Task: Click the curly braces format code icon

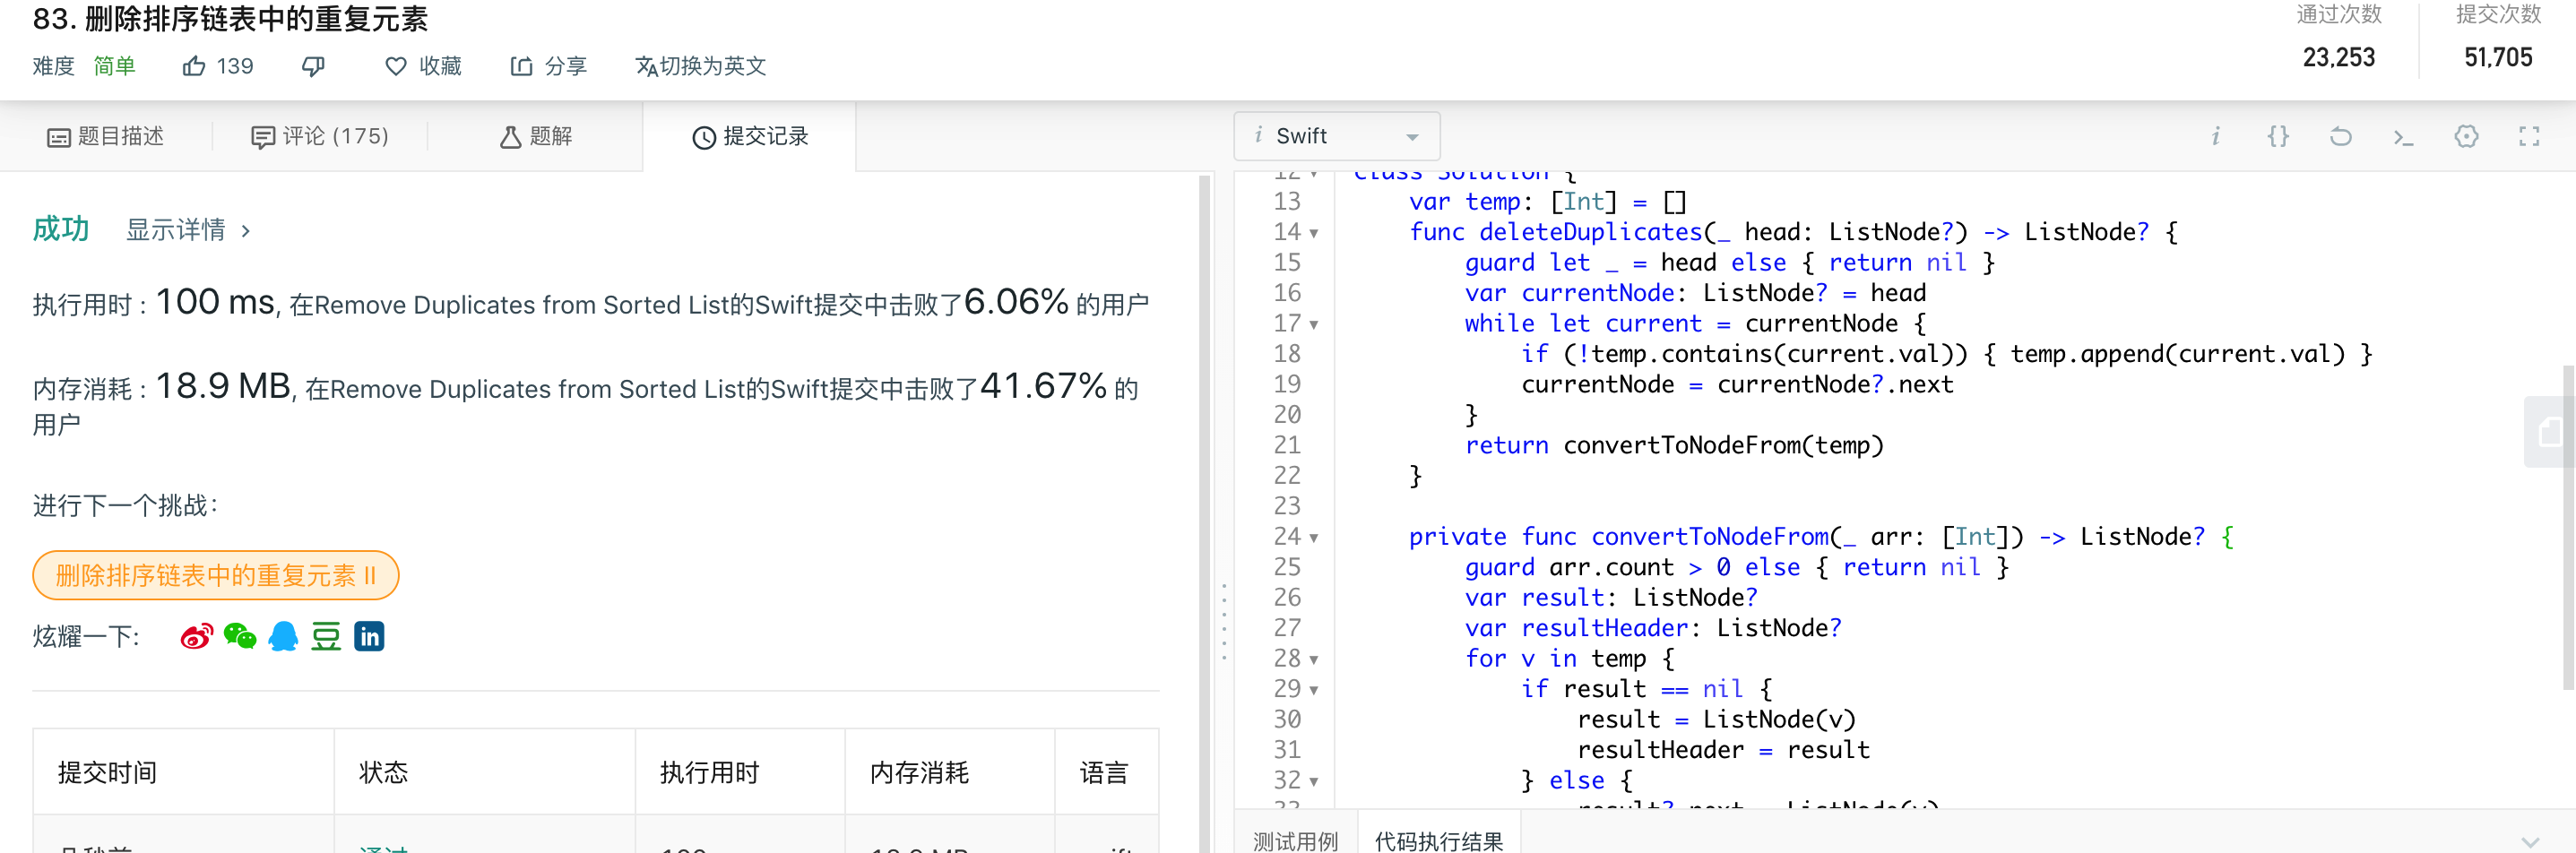Action: (2278, 136)
